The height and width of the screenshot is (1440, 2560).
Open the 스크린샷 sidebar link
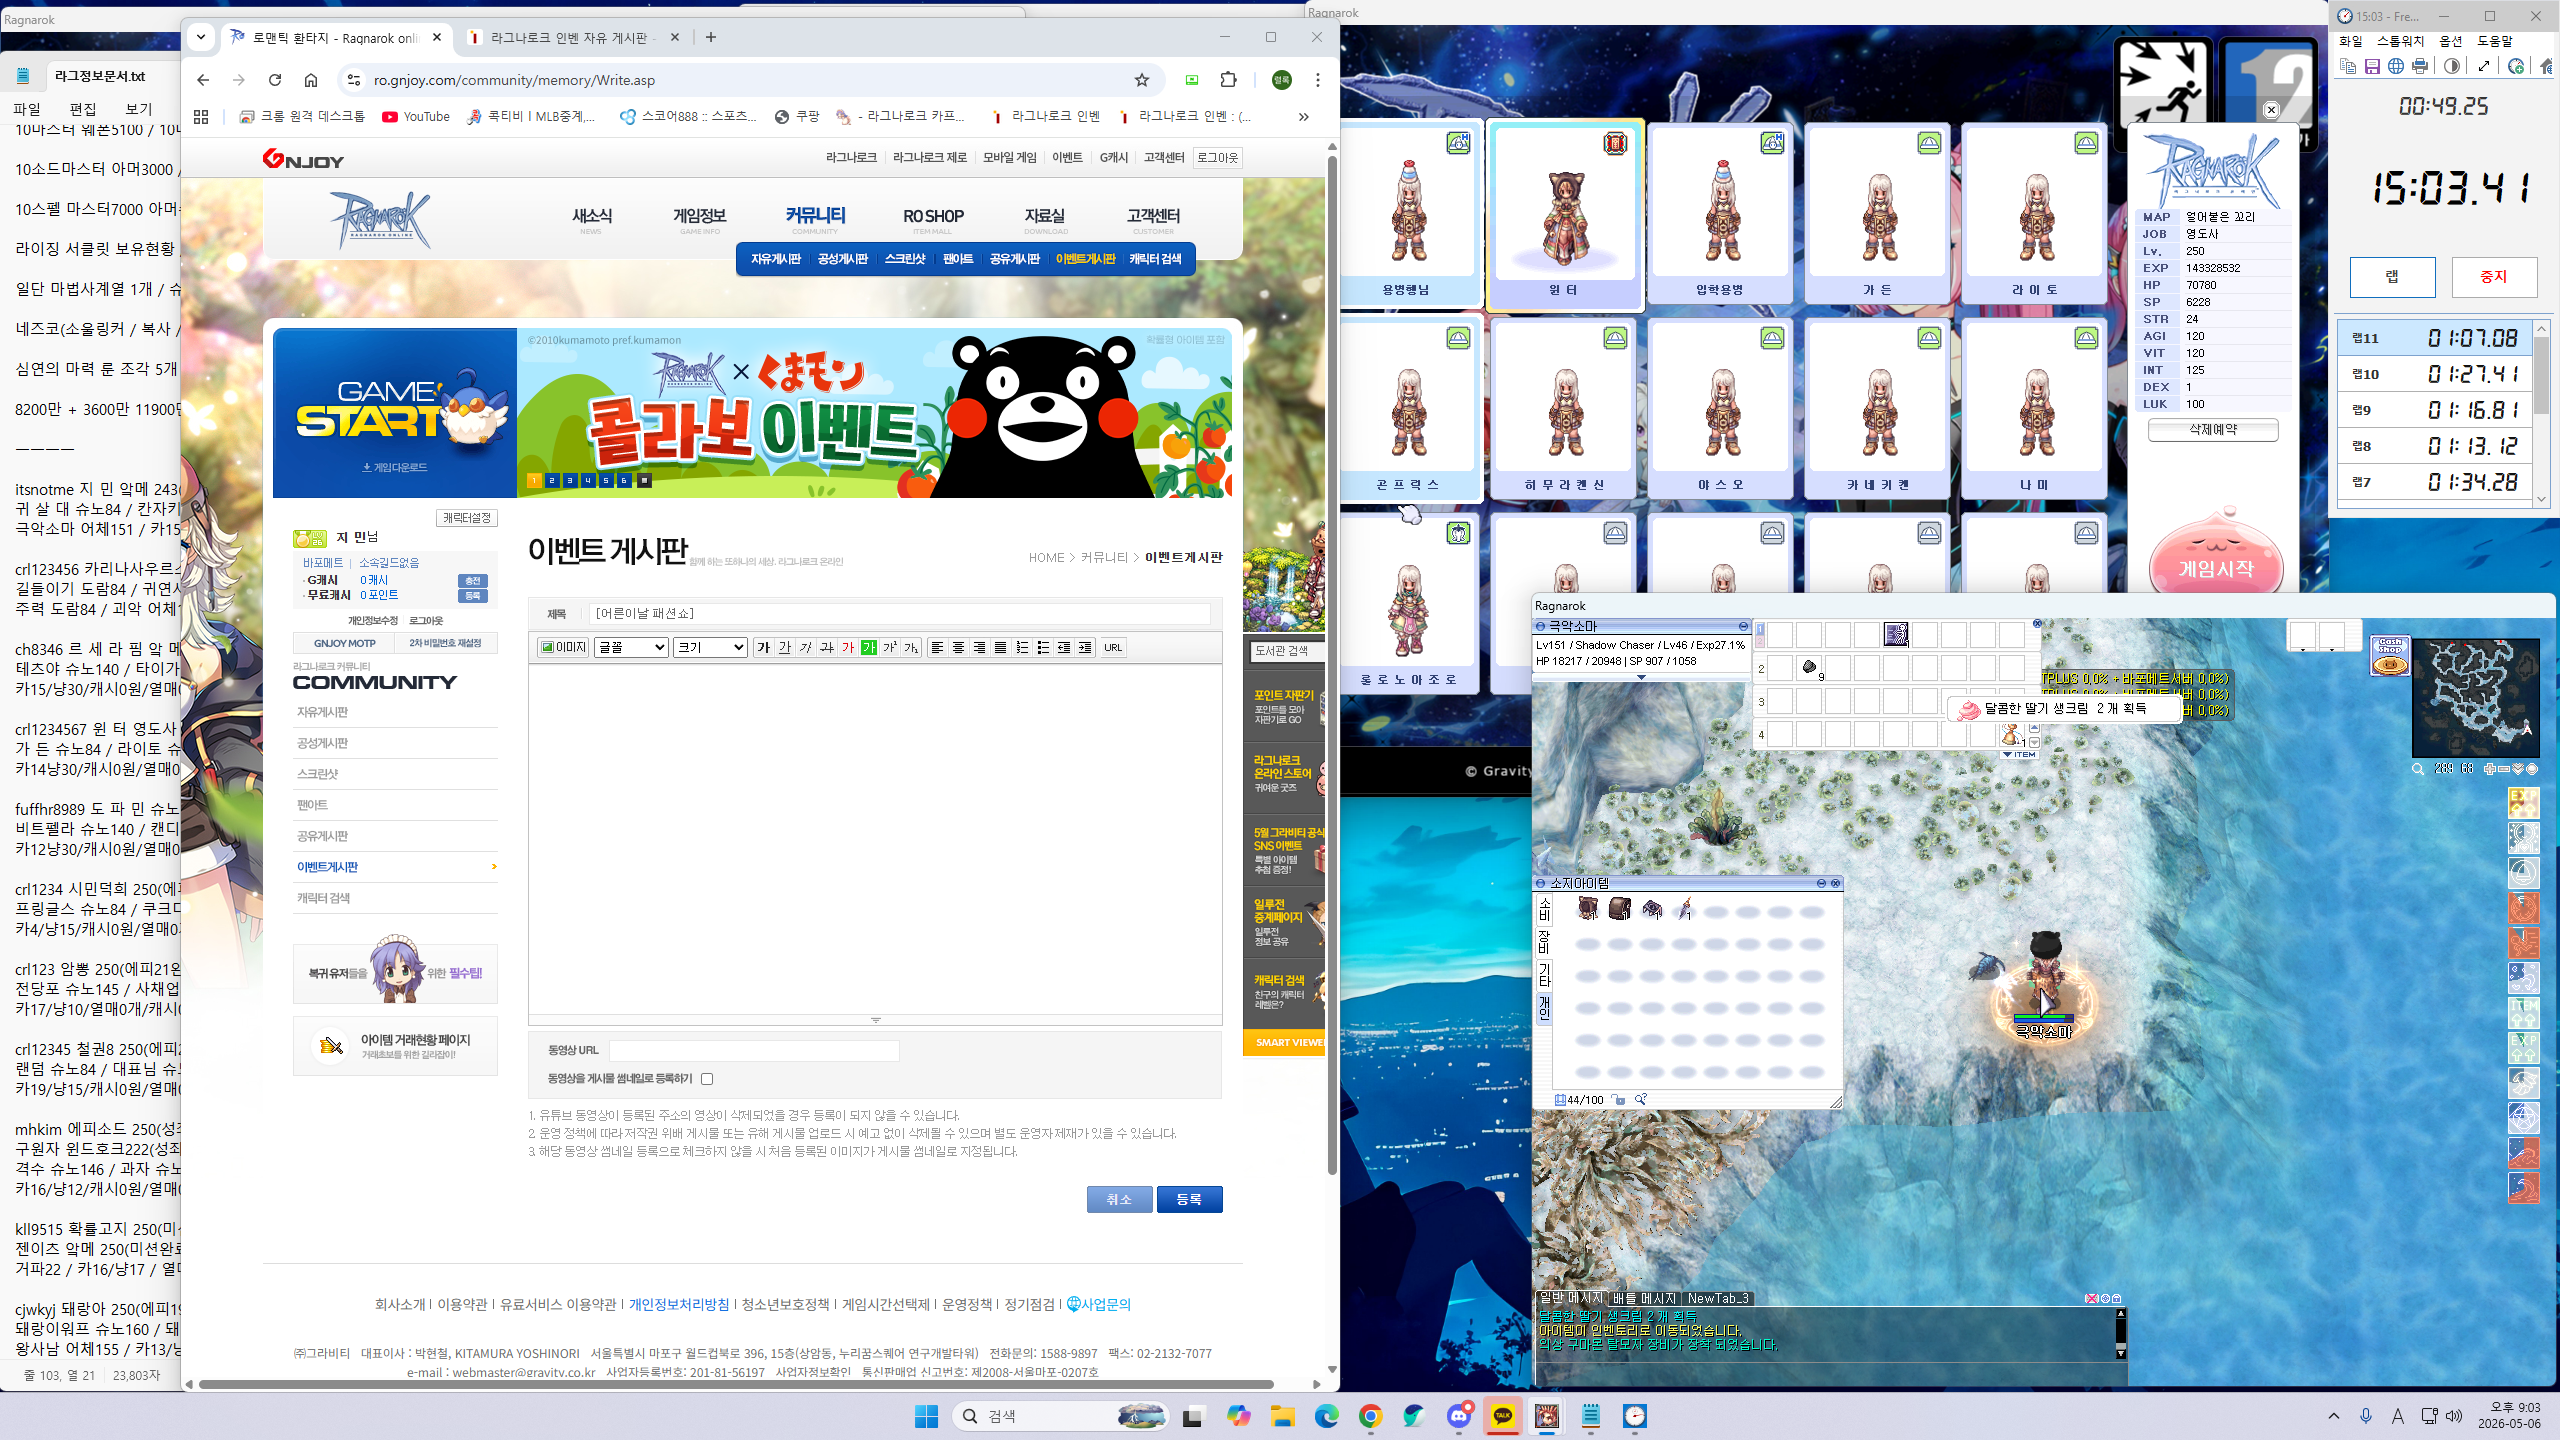tap(317, 774)
